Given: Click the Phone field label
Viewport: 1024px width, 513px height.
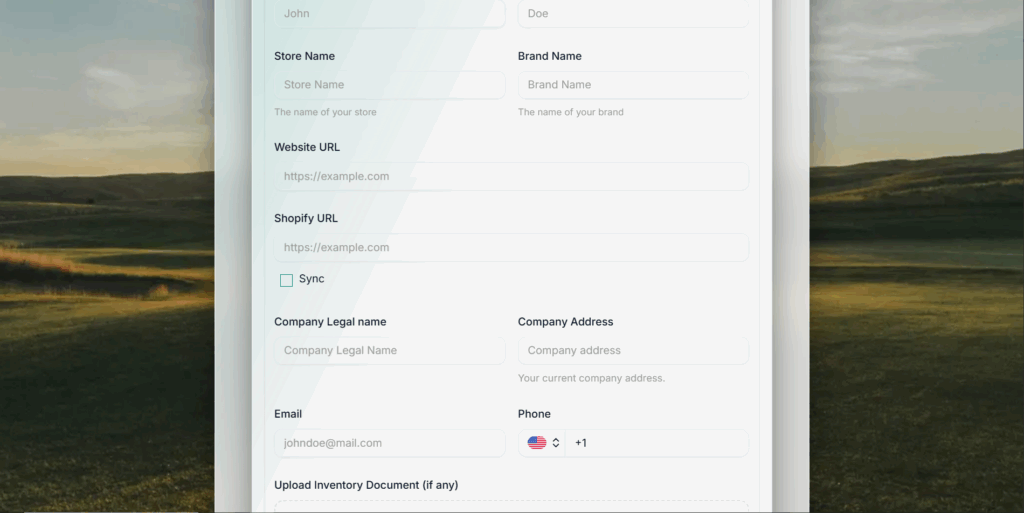Looking at the screenshot, I should tap(534, 414).
